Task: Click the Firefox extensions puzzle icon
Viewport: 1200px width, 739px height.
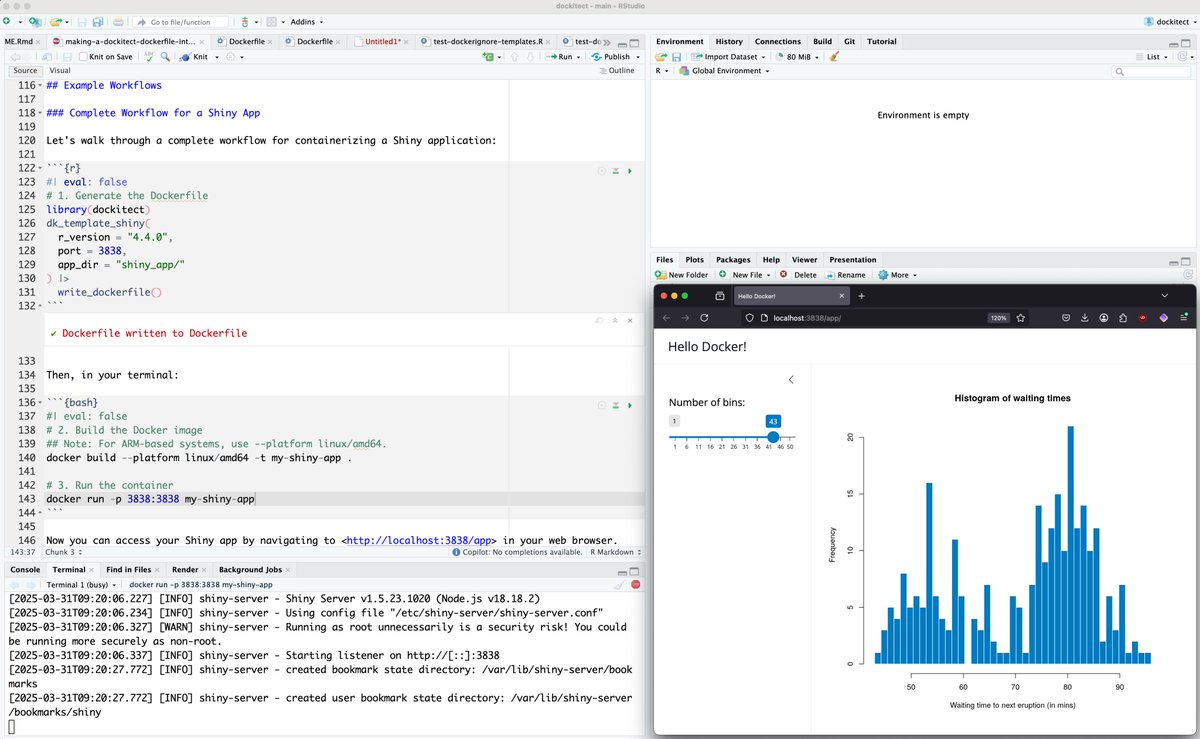Action: click(x=1123, y=317)
